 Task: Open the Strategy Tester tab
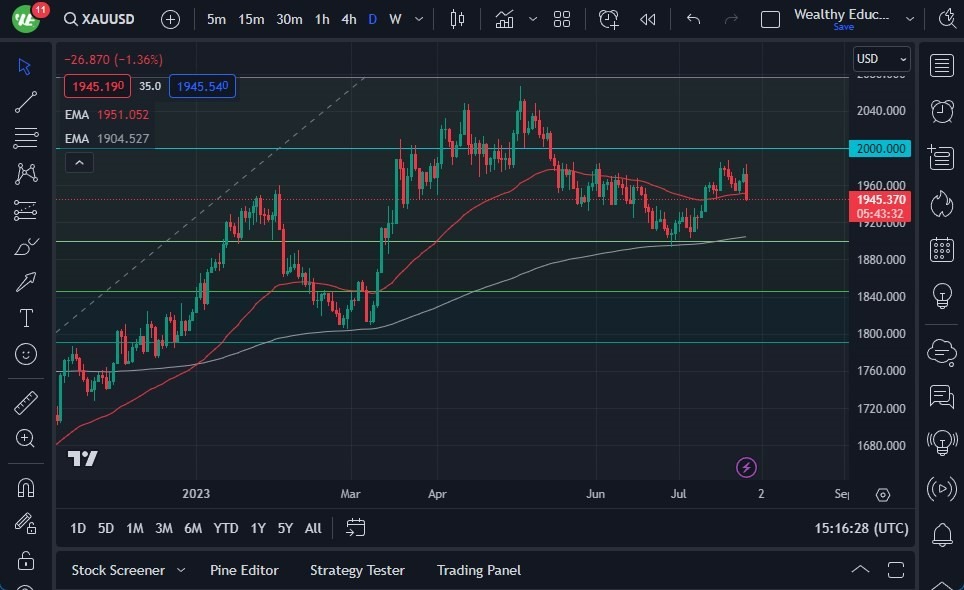357,570
